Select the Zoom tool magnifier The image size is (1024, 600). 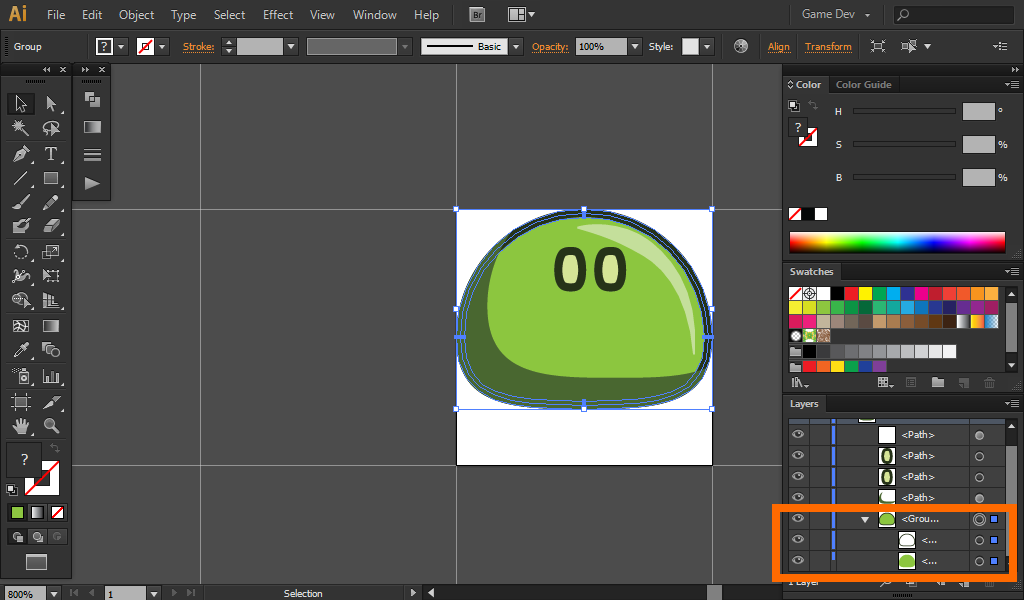51,426
